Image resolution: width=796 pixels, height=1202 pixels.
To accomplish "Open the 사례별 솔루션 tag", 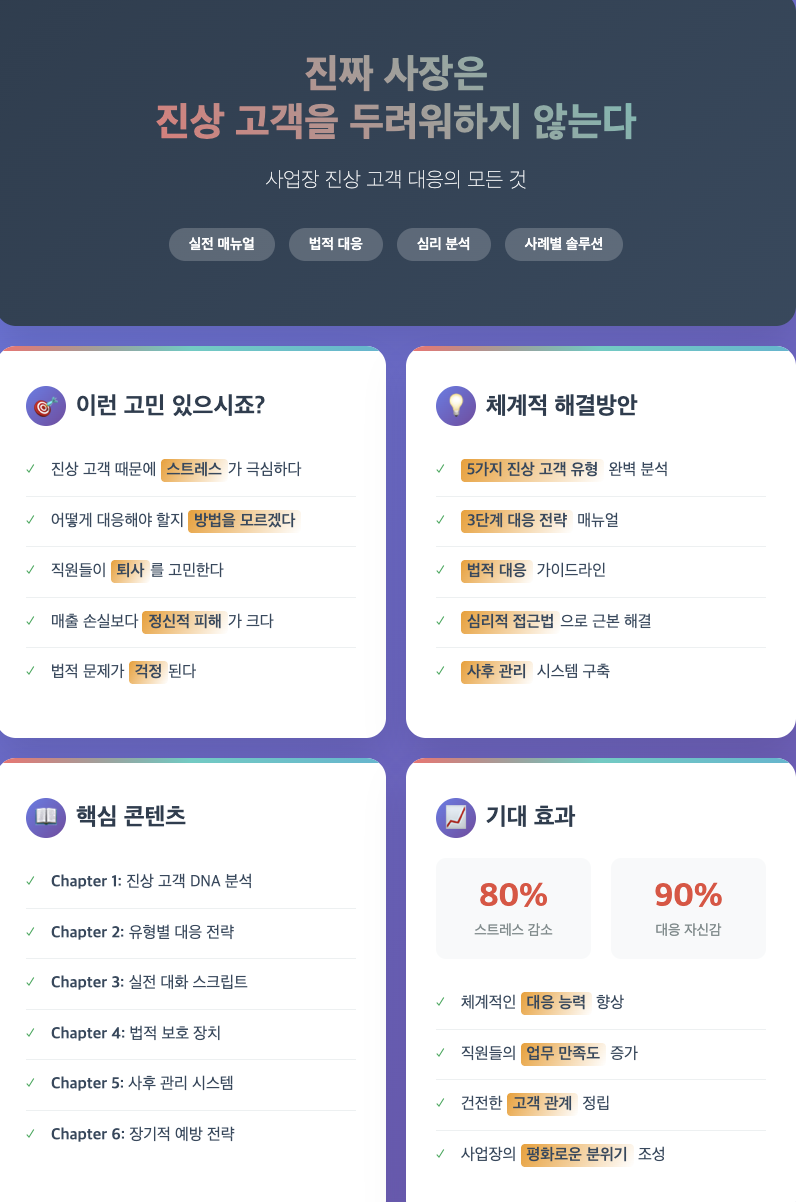I will 564,244.
